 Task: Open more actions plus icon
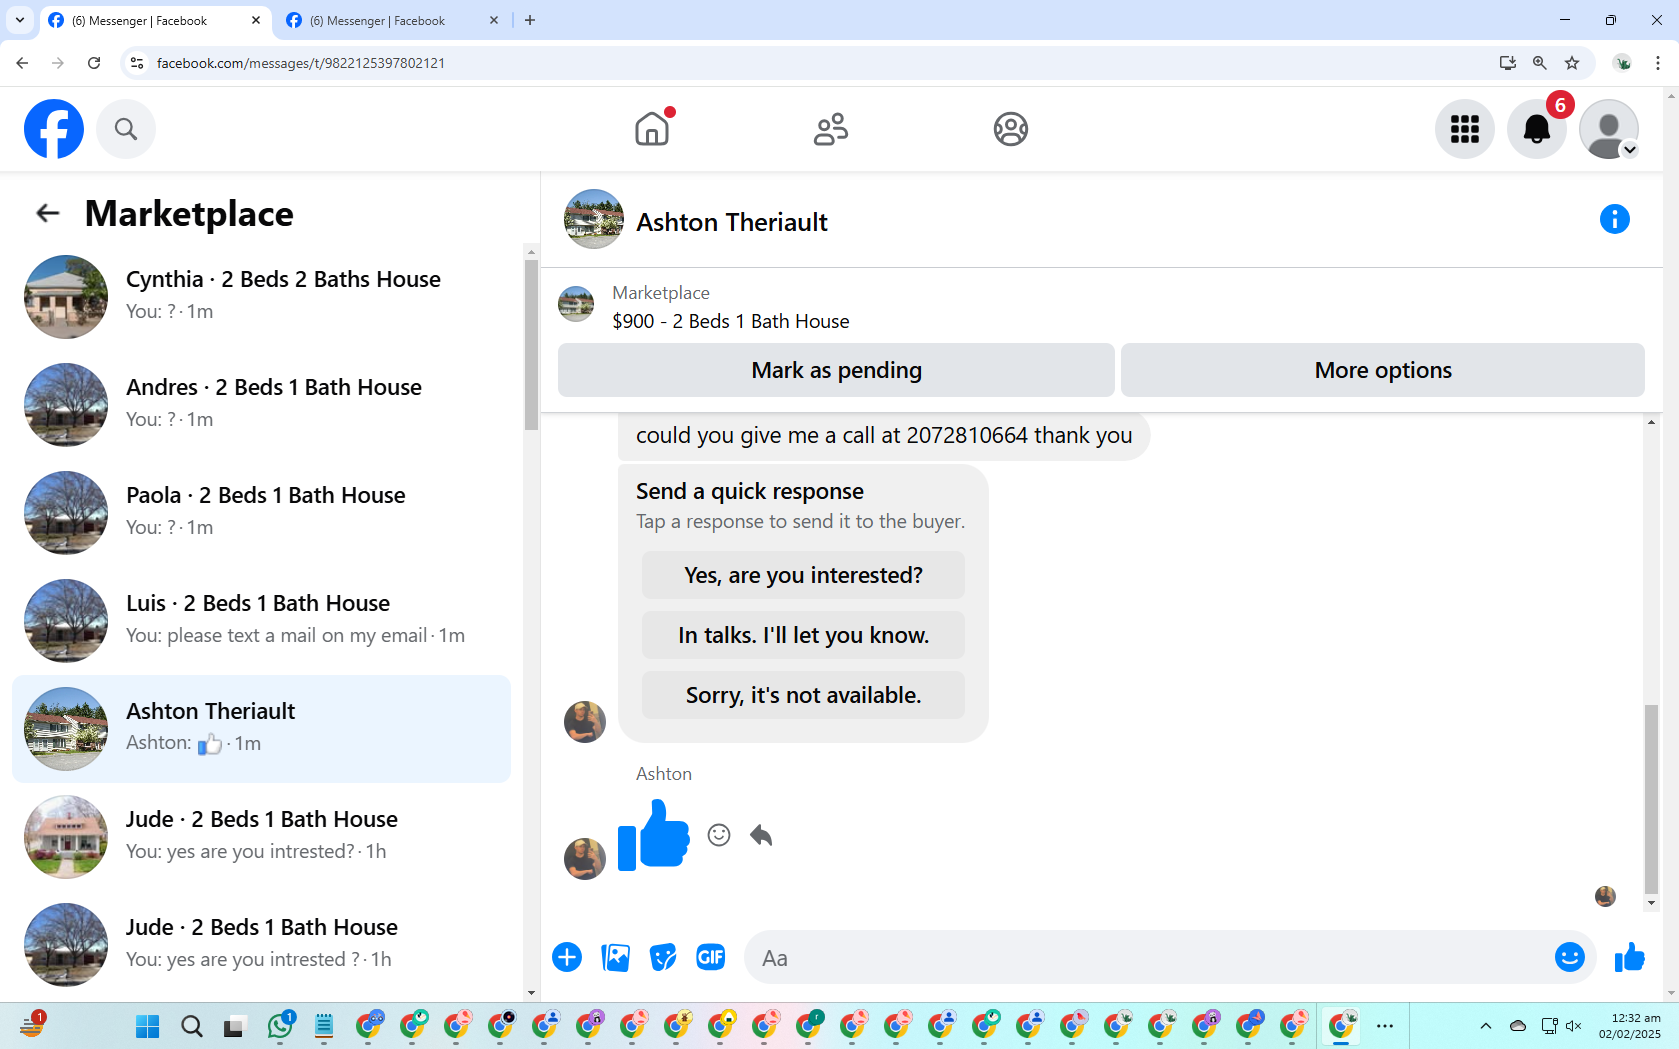coord(567,957)
